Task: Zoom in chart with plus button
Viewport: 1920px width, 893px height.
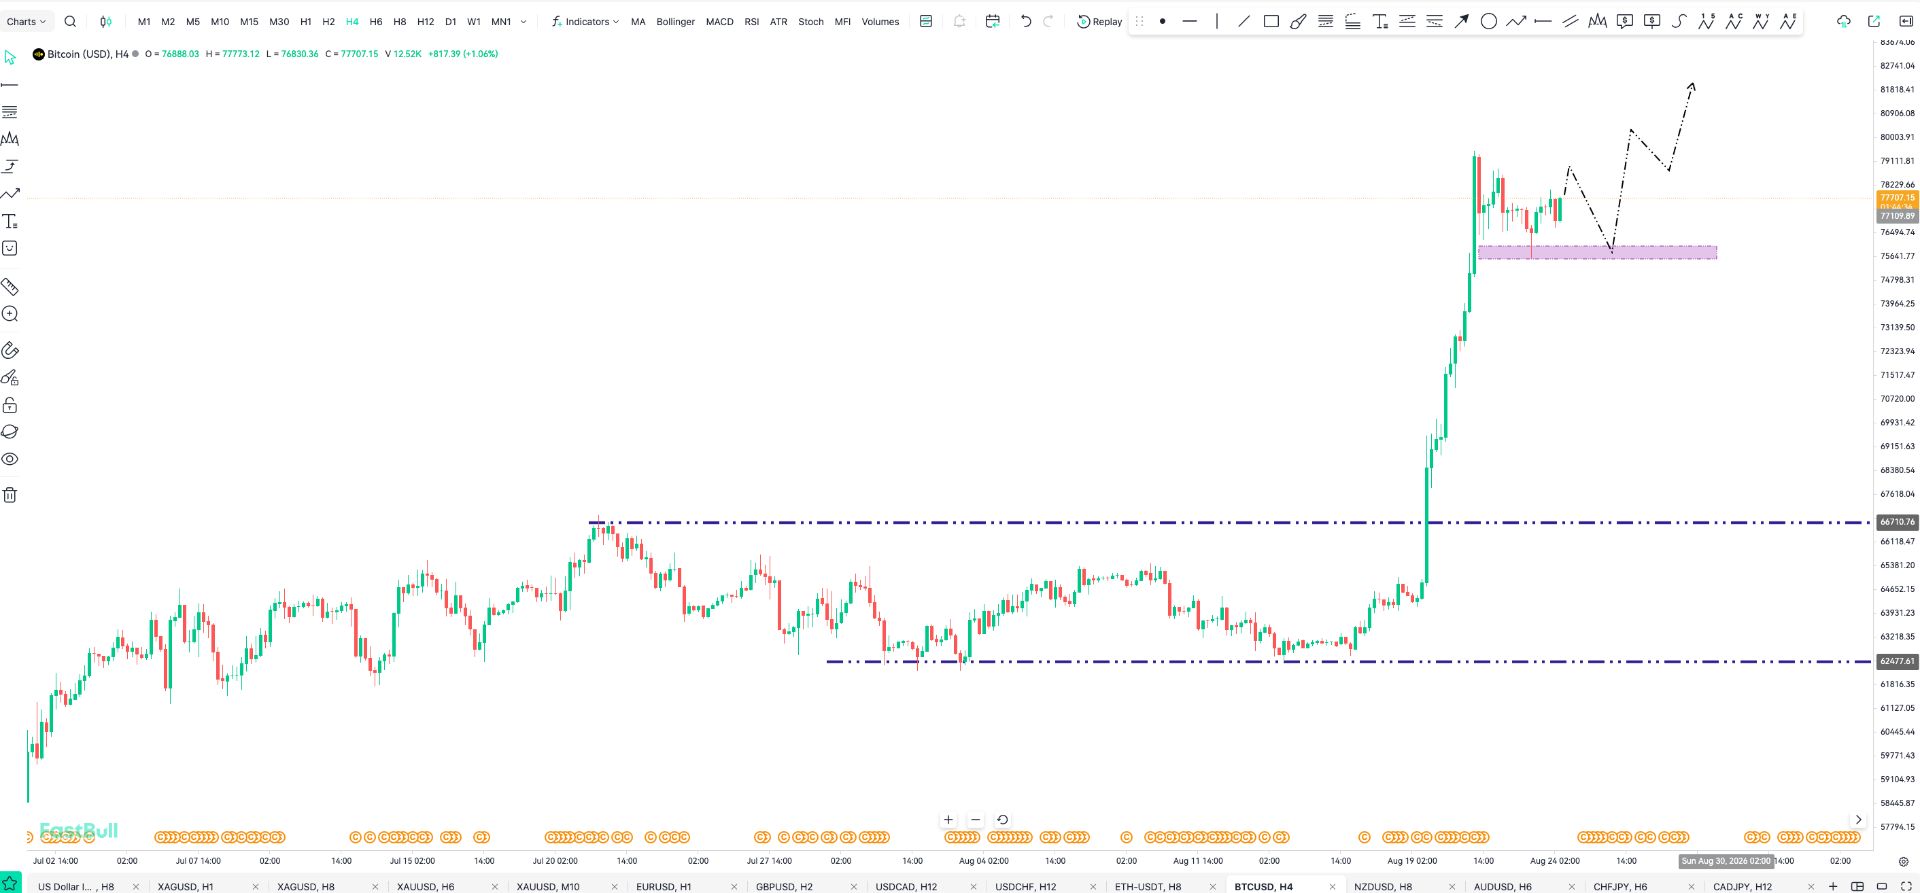Action: click(948, 820)
